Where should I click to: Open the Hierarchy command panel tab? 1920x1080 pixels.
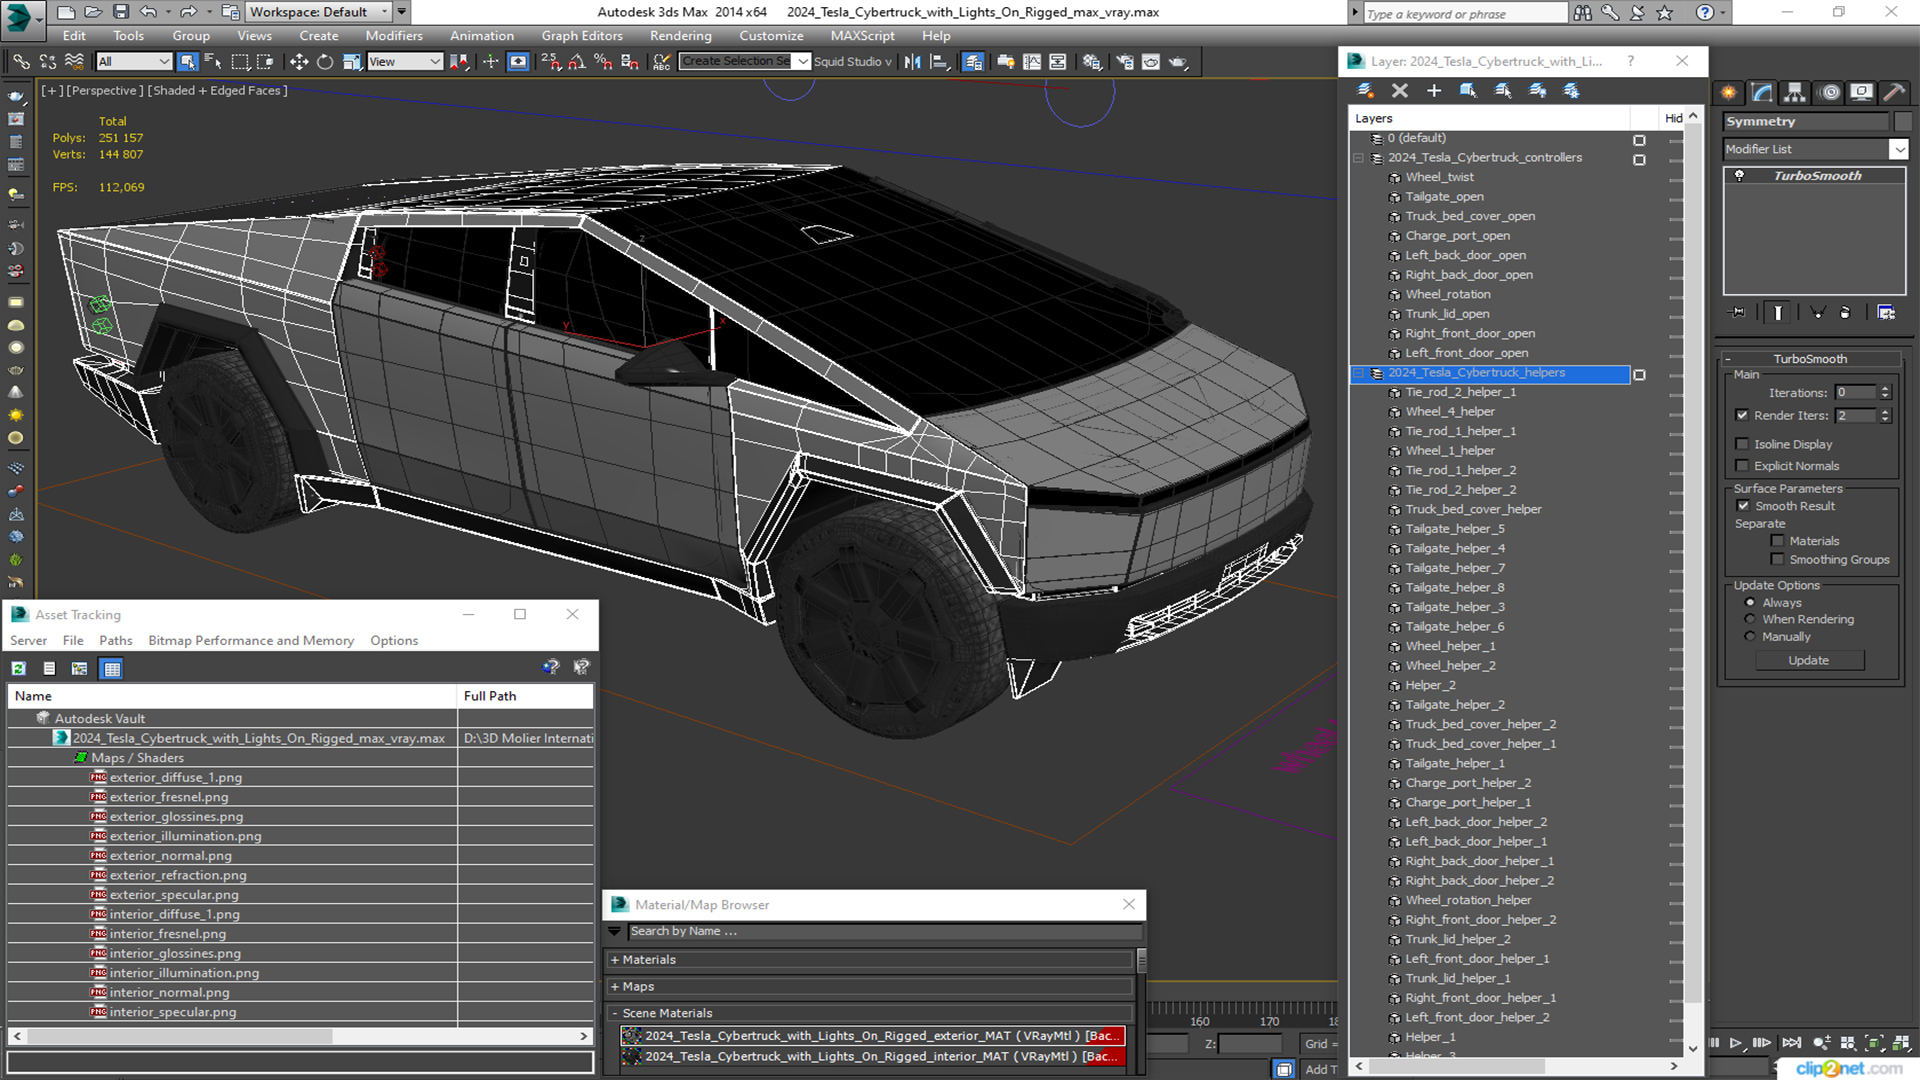click(x=1795, y=92)
